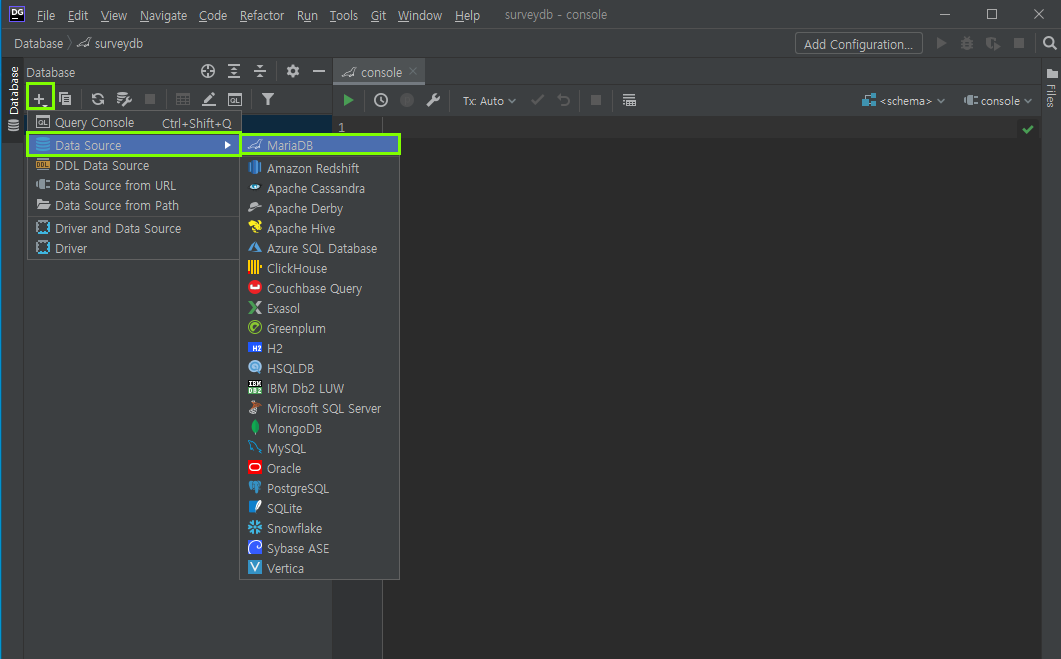Open the Database panel gear options
This screenshot has height=659, width=1061.
point(292,71)
